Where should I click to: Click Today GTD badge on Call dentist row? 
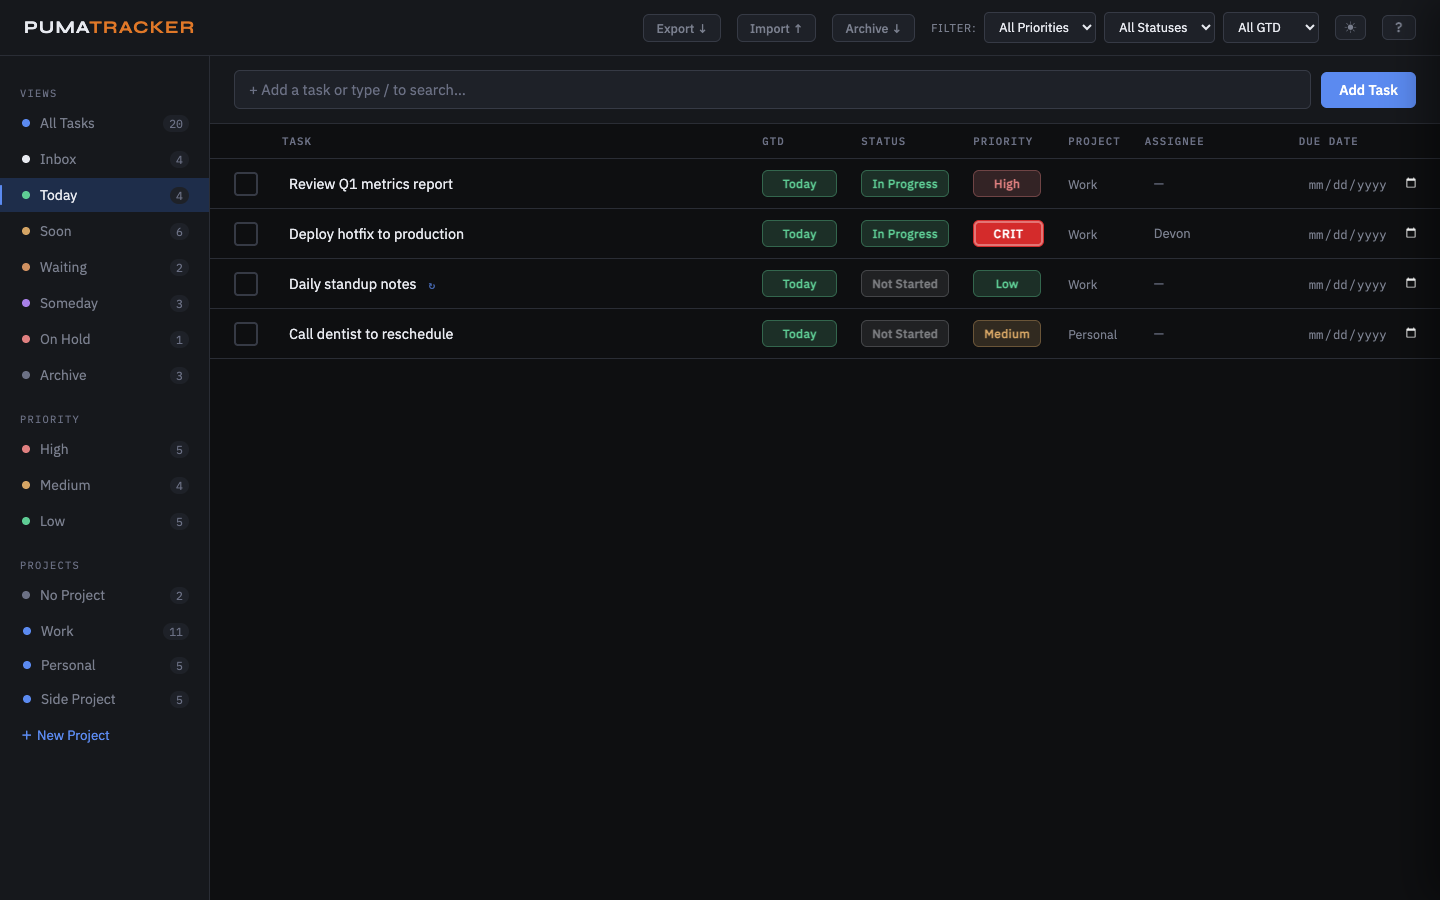799,334
